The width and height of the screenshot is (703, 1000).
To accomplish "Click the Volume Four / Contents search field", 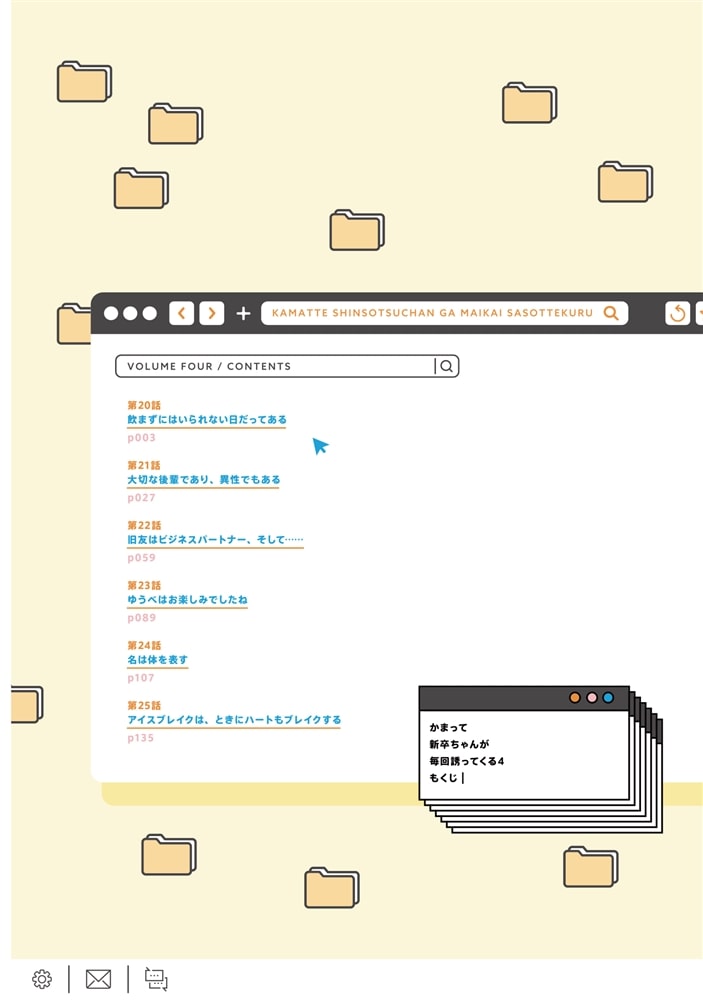I will tap(275, 366).
